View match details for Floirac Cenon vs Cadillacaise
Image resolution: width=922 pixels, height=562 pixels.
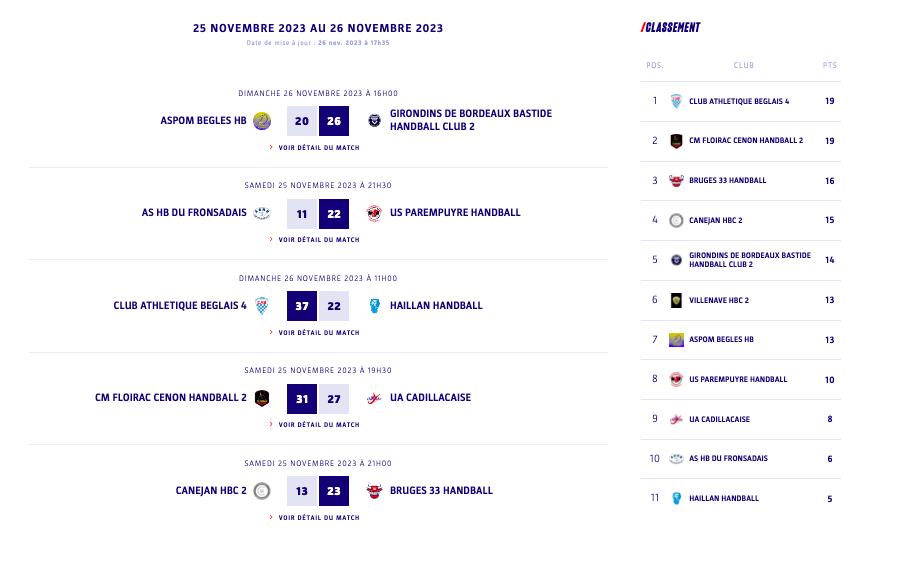(x=318, y=425)
